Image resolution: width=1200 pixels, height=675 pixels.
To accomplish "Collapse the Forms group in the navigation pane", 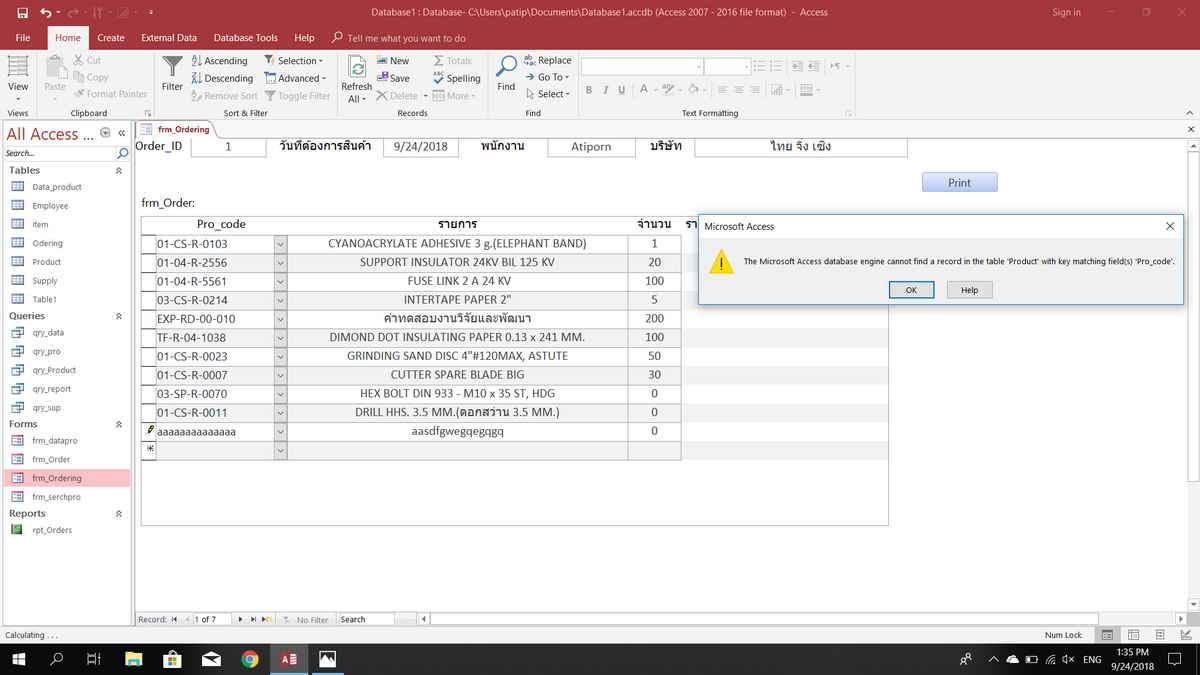I will [x=119, y=424].
